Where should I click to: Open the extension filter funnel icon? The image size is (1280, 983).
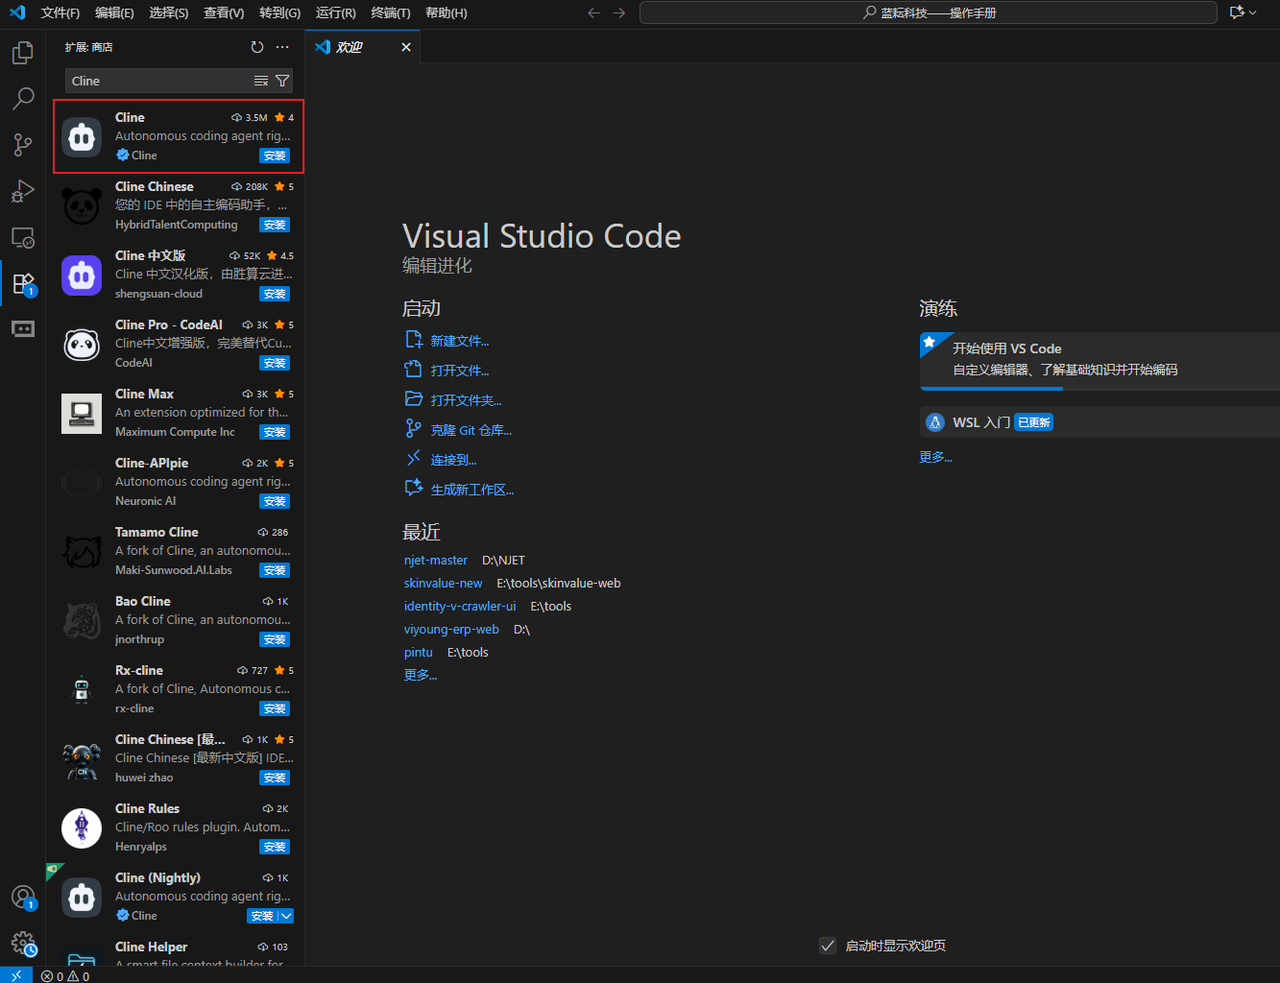click(x=282, y=81)
